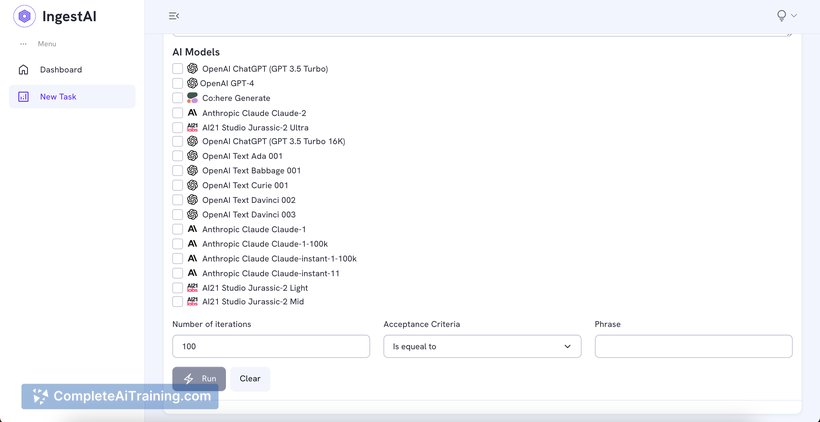The image size is (820, 422).
Task: Check the OpenAI GPT-4 model box
Action: (x=178, y=83)
